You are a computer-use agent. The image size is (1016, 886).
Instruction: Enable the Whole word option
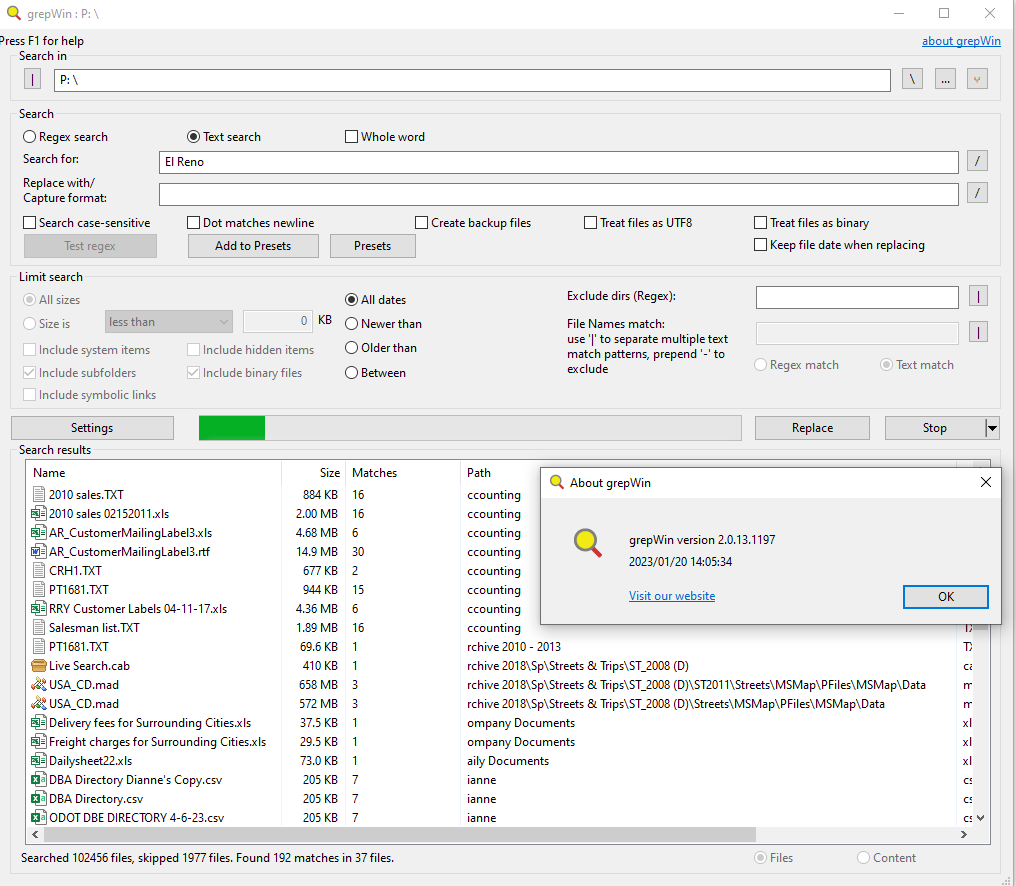pyautogui.click(x=351, y=136)
